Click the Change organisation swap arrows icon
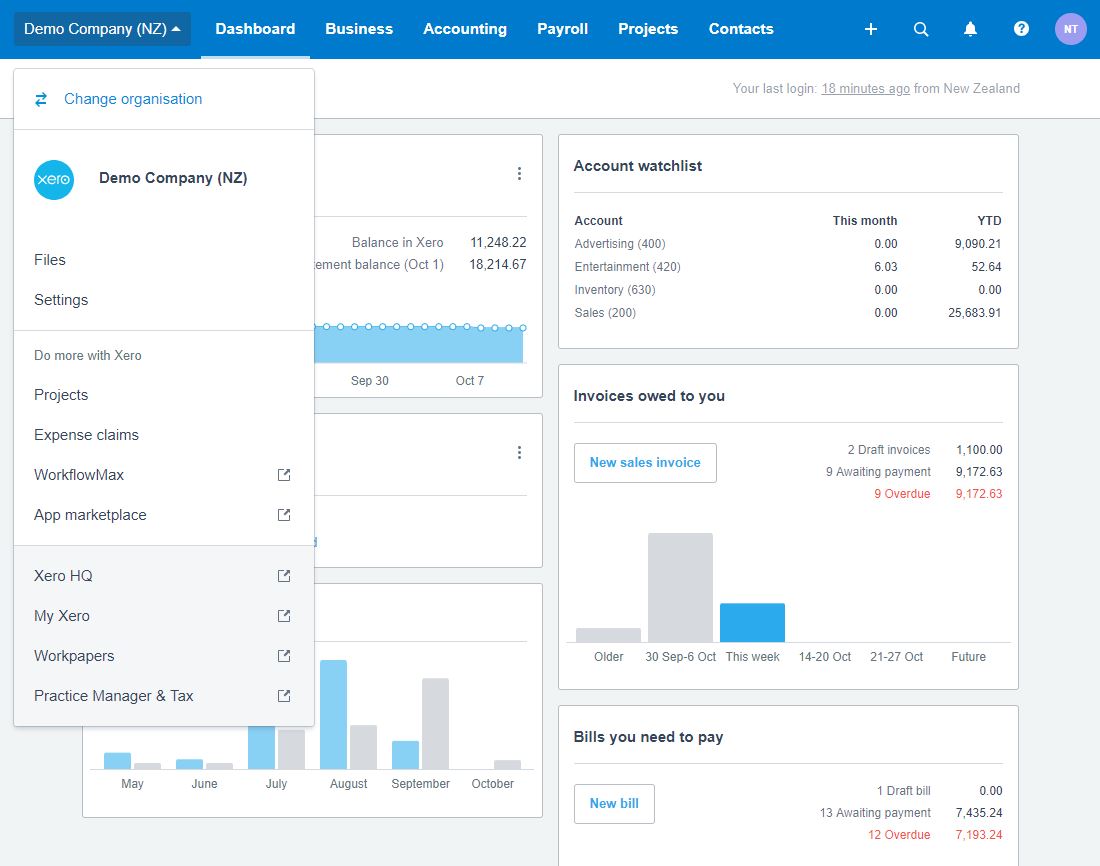 pos(41,99)
